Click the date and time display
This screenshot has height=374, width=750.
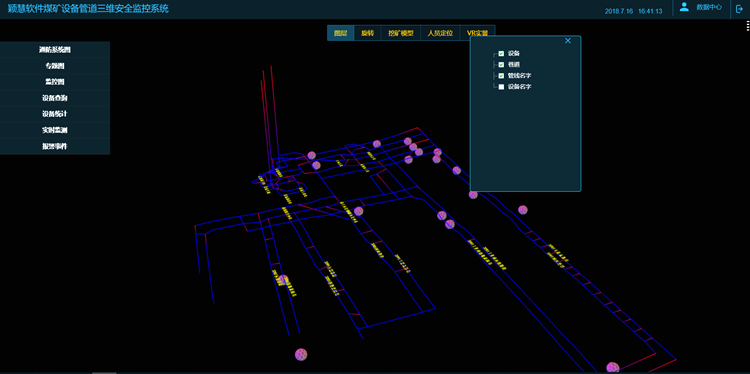point(633,11)
